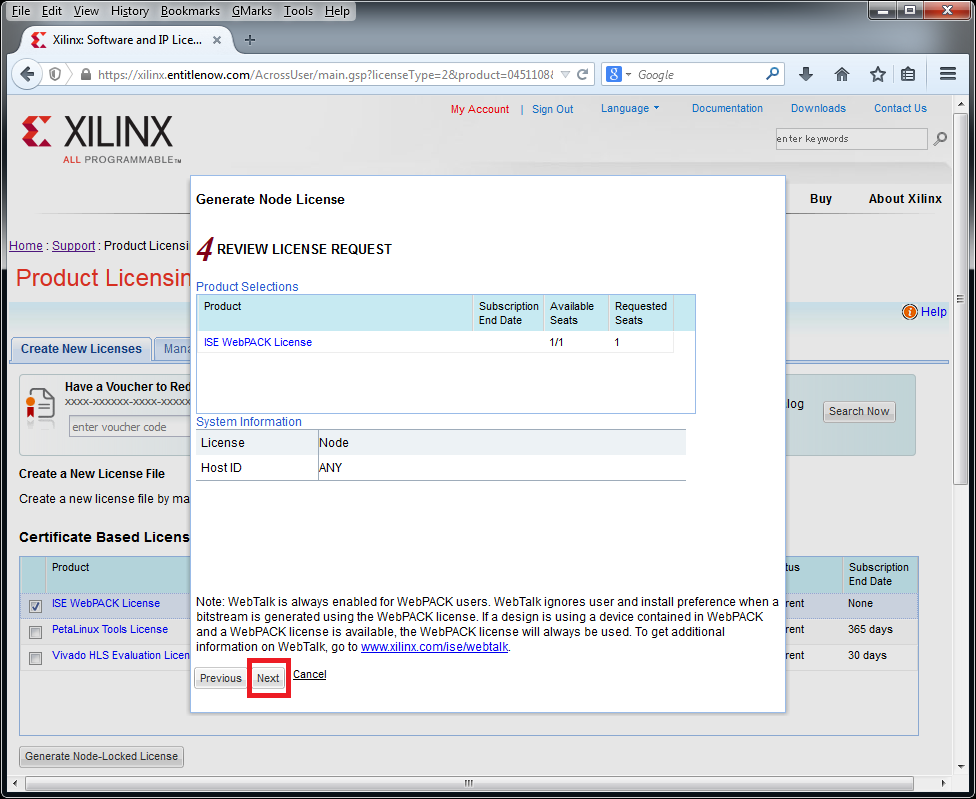Tick the Vivado HLS Evaluation License checkbox
This screenshot has height=799, width=976.
click(35, 658)
